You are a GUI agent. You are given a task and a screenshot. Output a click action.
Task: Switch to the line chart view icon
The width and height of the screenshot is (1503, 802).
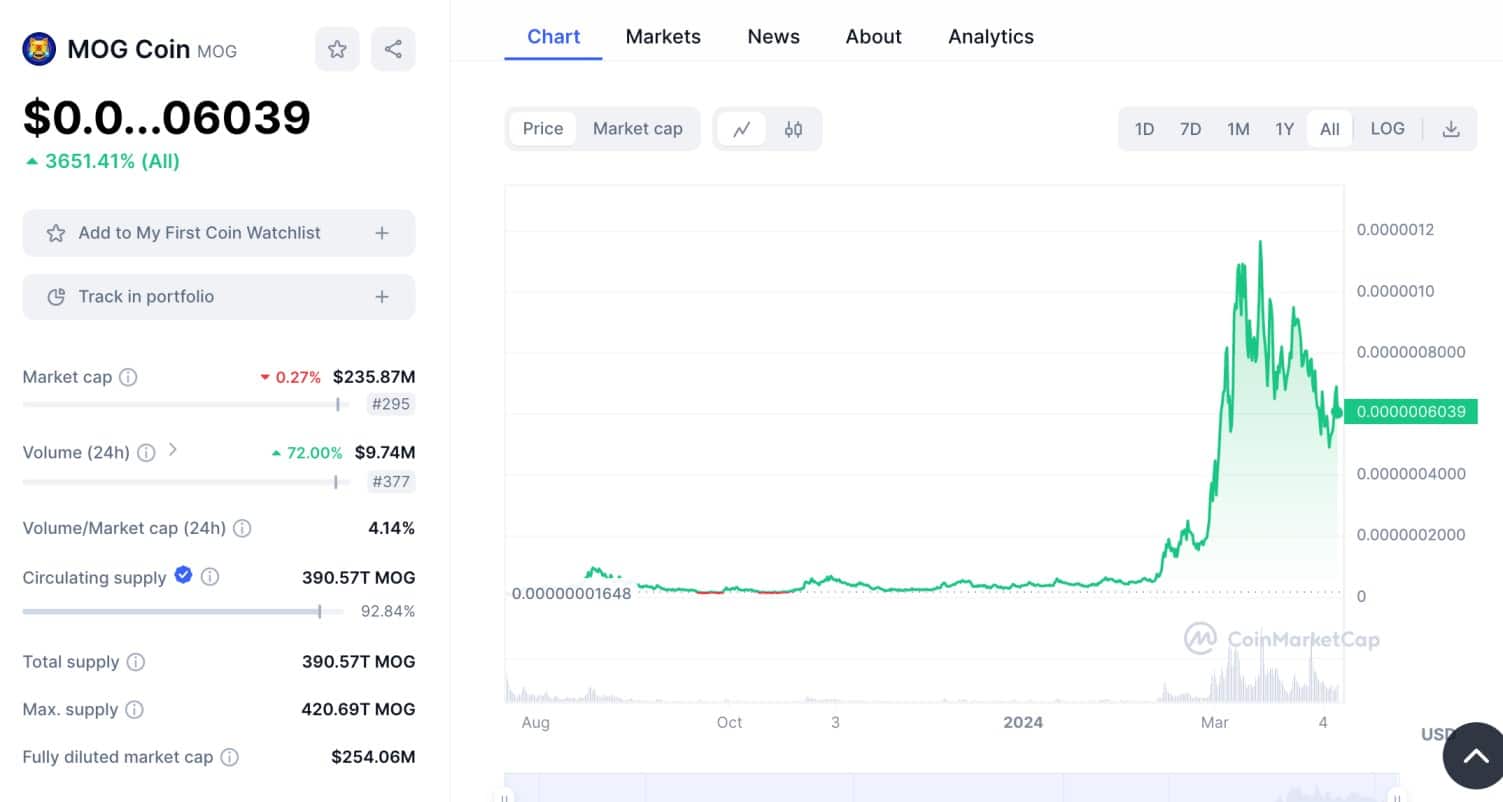[x=741, y=129]
